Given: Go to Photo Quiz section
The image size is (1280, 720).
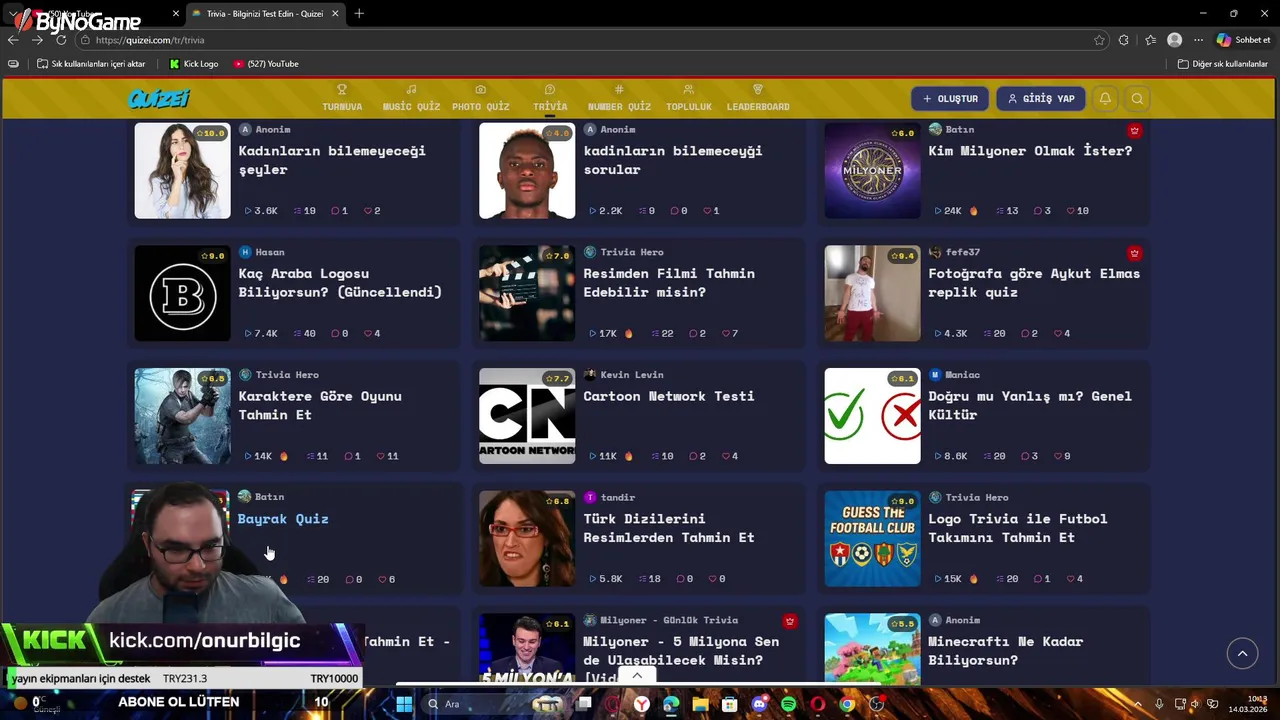Looking at the screenshot, I should (x=480, y=98).
